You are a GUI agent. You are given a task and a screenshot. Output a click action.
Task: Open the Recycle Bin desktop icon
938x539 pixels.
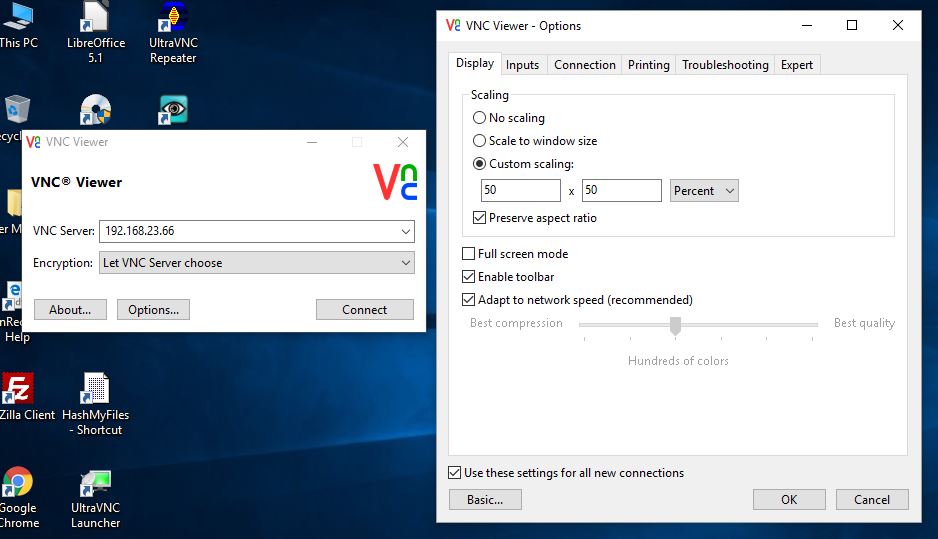click(x=17, y=111)
